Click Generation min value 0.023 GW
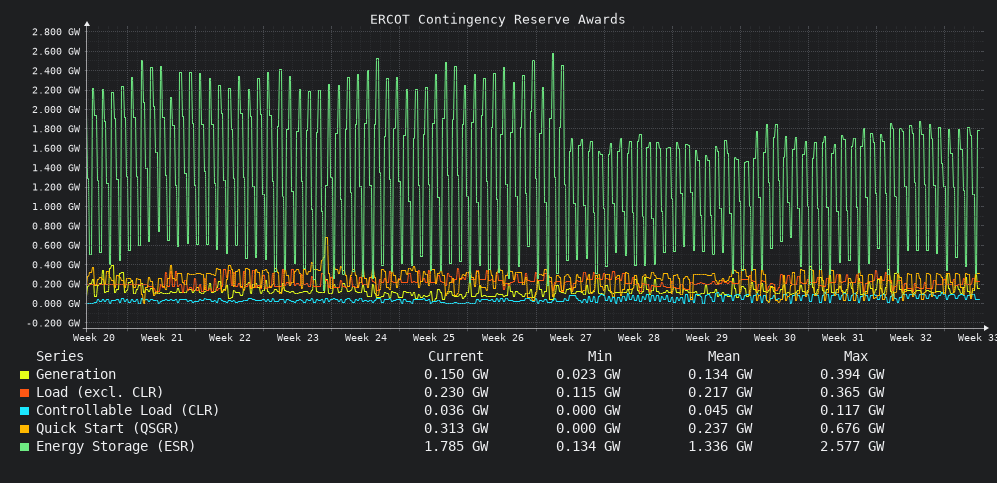The width and height of the screenshot is (997, 483). pos(588,375)
